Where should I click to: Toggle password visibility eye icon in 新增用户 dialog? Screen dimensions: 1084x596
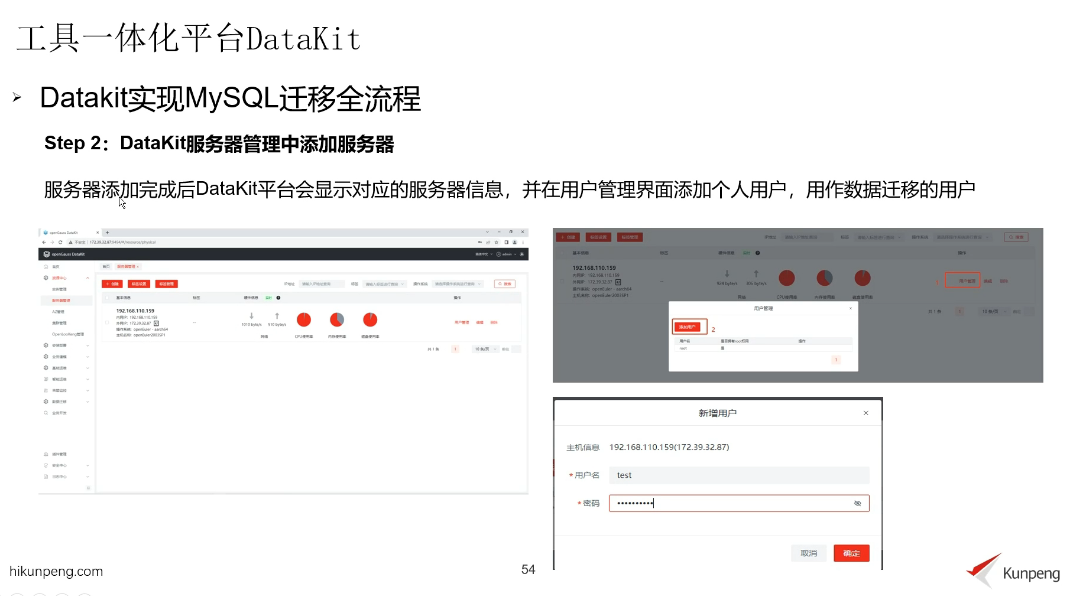[x=857, y=503]
